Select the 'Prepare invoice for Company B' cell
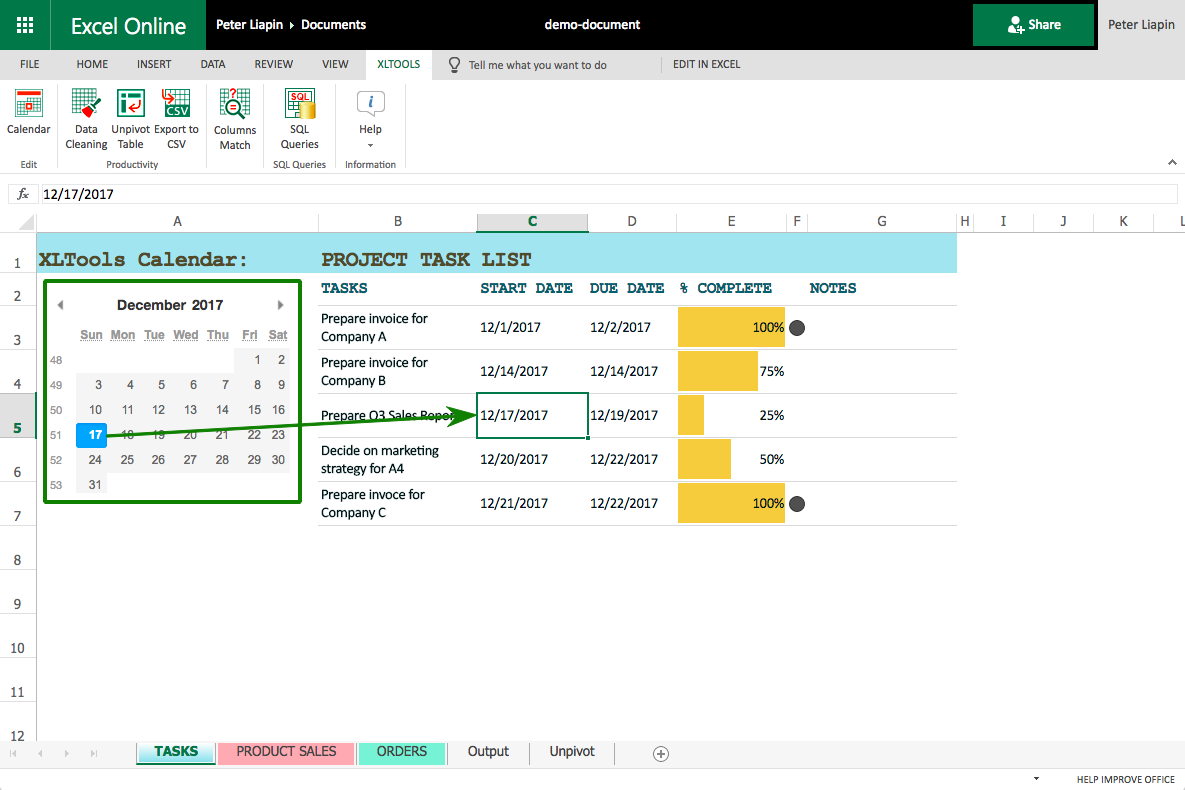Viewport: 1185px width, 790px height. click(397, 371)
